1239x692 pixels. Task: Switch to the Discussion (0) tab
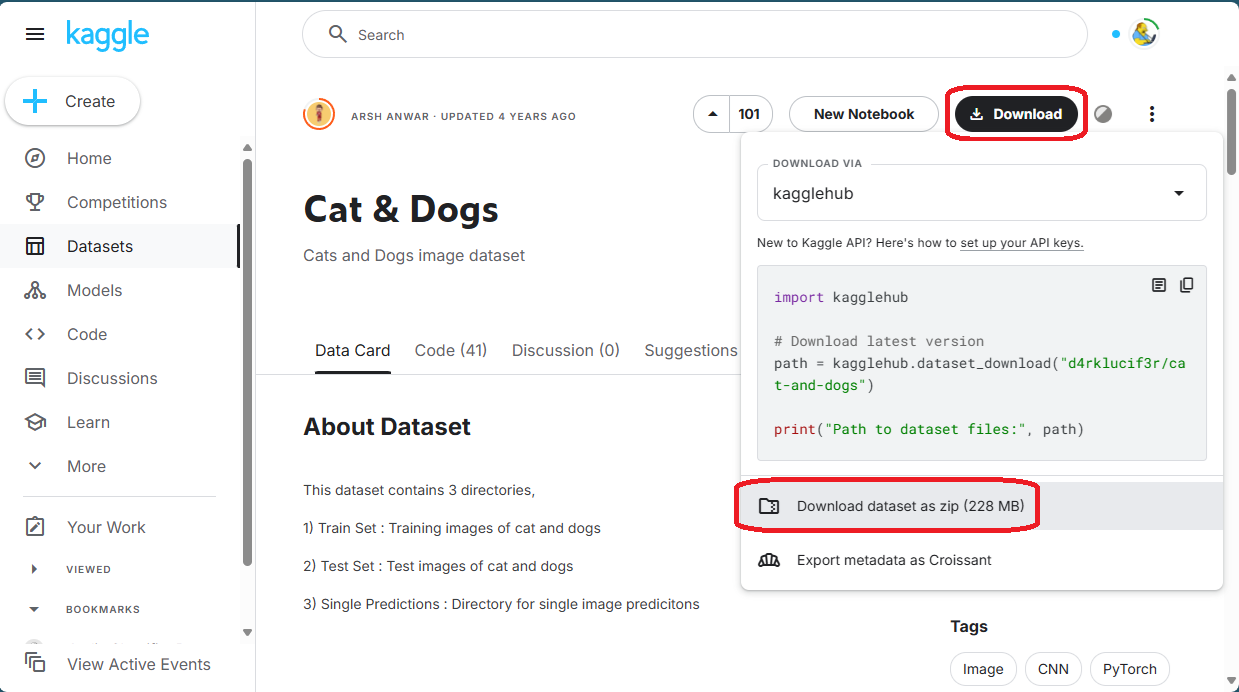[x=565, y=350]
